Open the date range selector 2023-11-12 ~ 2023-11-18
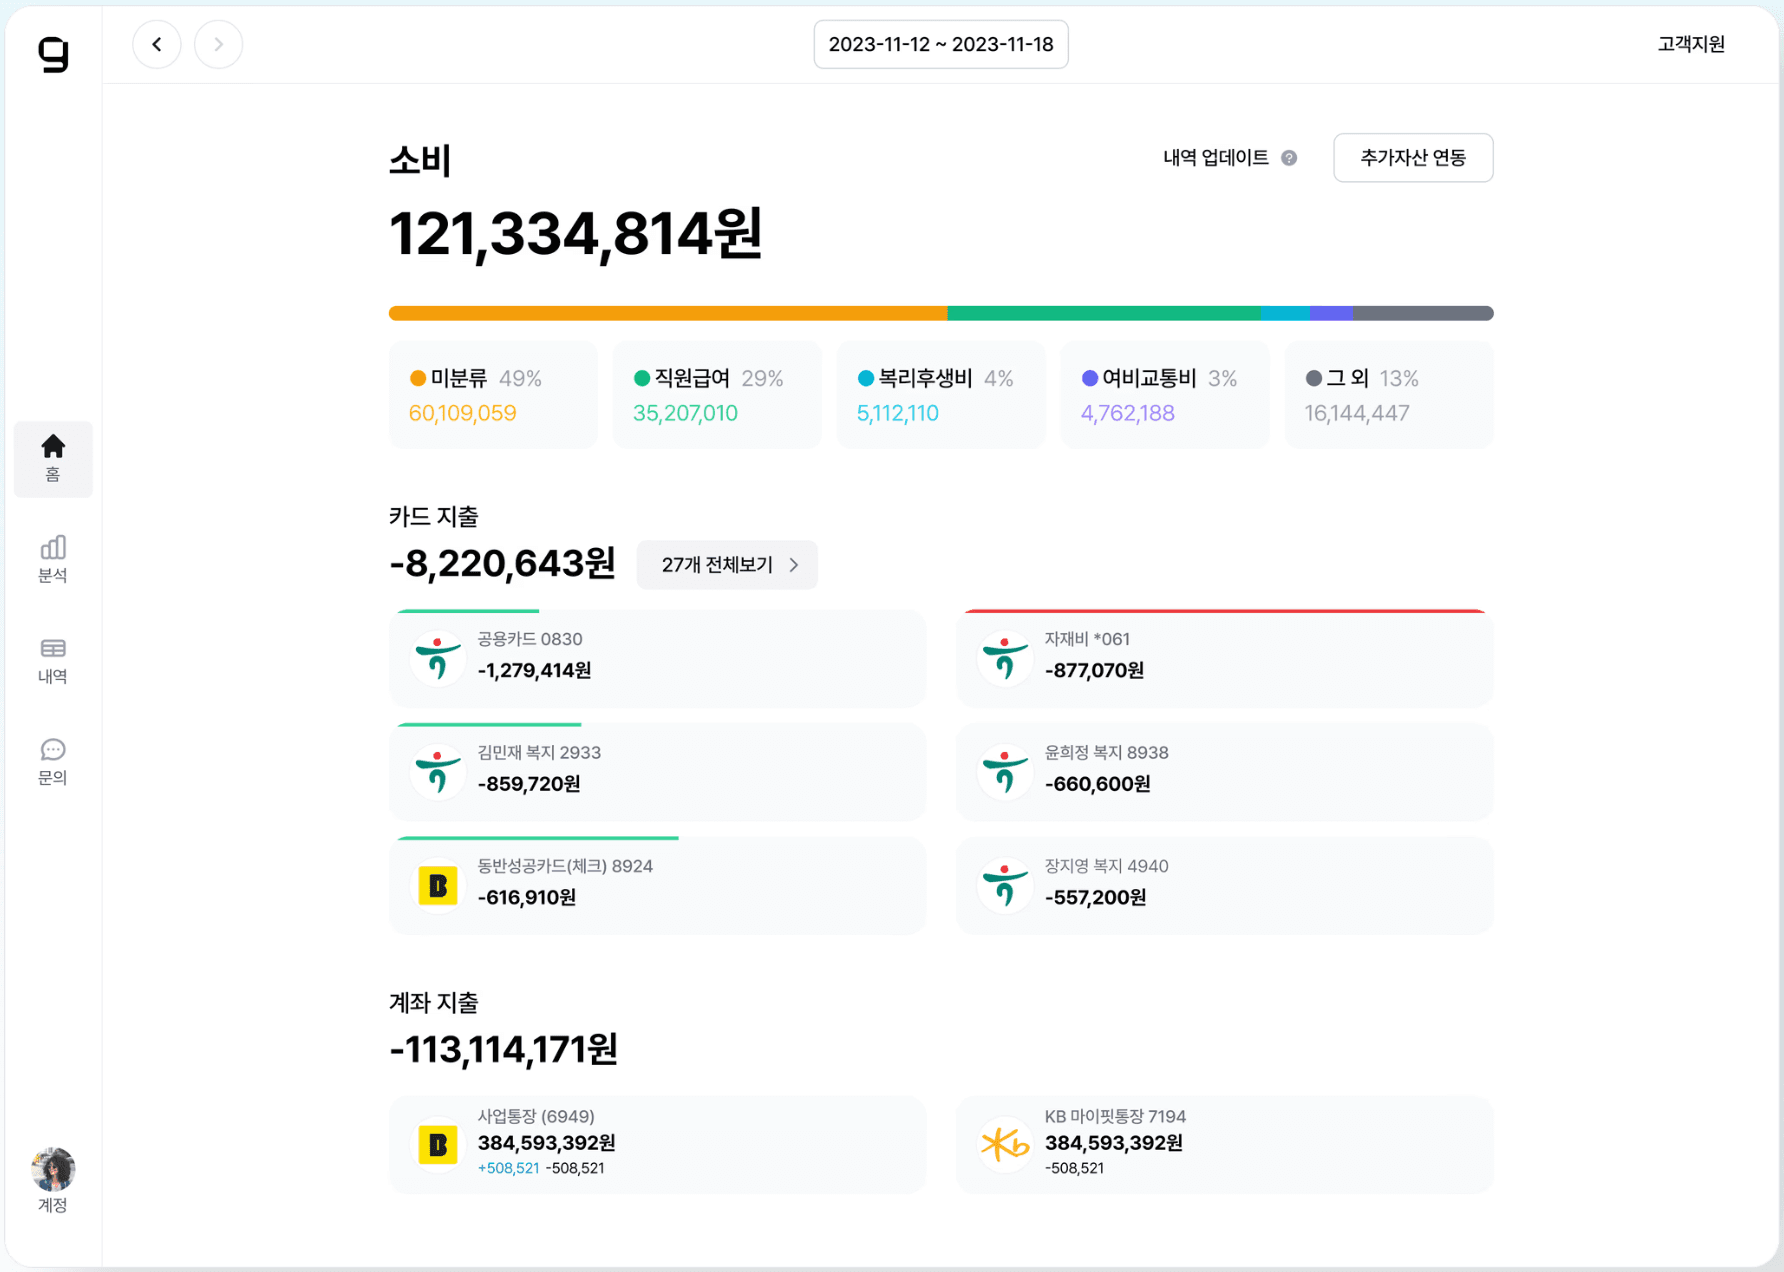1784x1272 pixels. click(x=941, y=44)
